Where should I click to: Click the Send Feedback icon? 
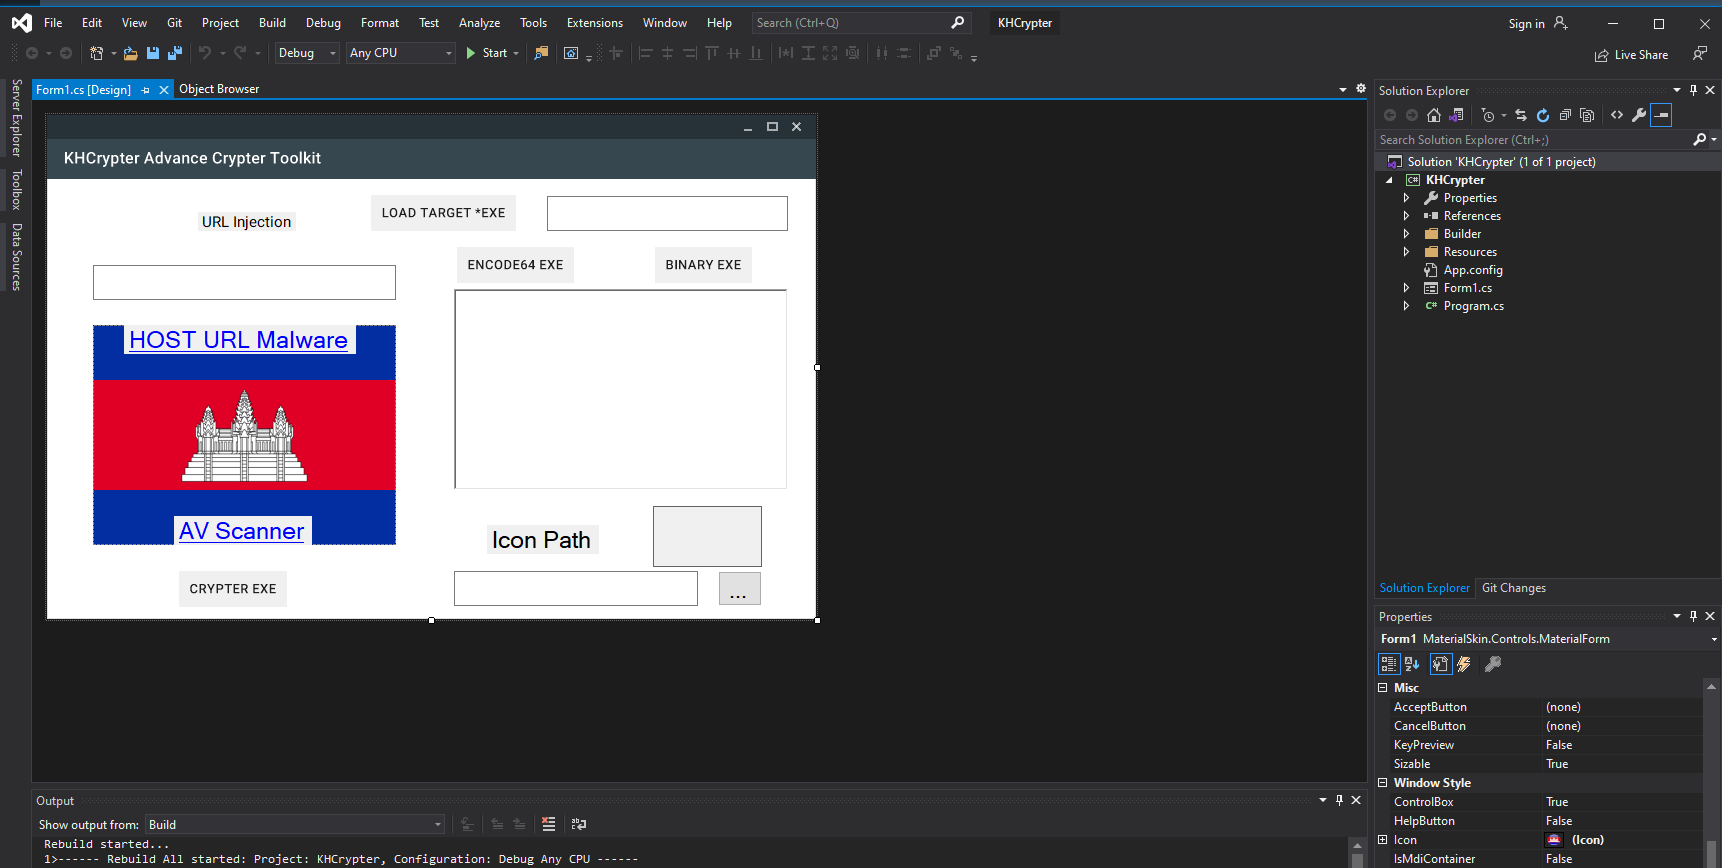click(1700, 54)
